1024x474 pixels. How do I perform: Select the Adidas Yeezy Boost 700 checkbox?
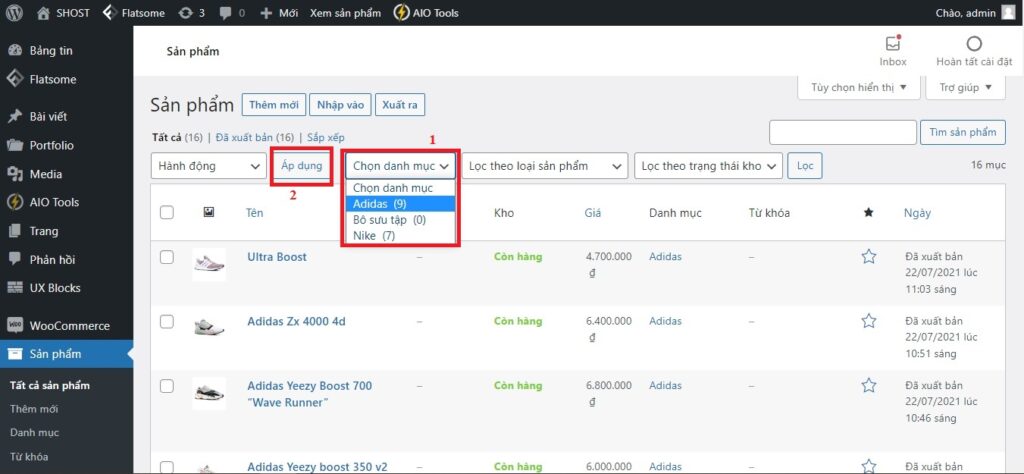pyautogui.click(x=167, y=386)
